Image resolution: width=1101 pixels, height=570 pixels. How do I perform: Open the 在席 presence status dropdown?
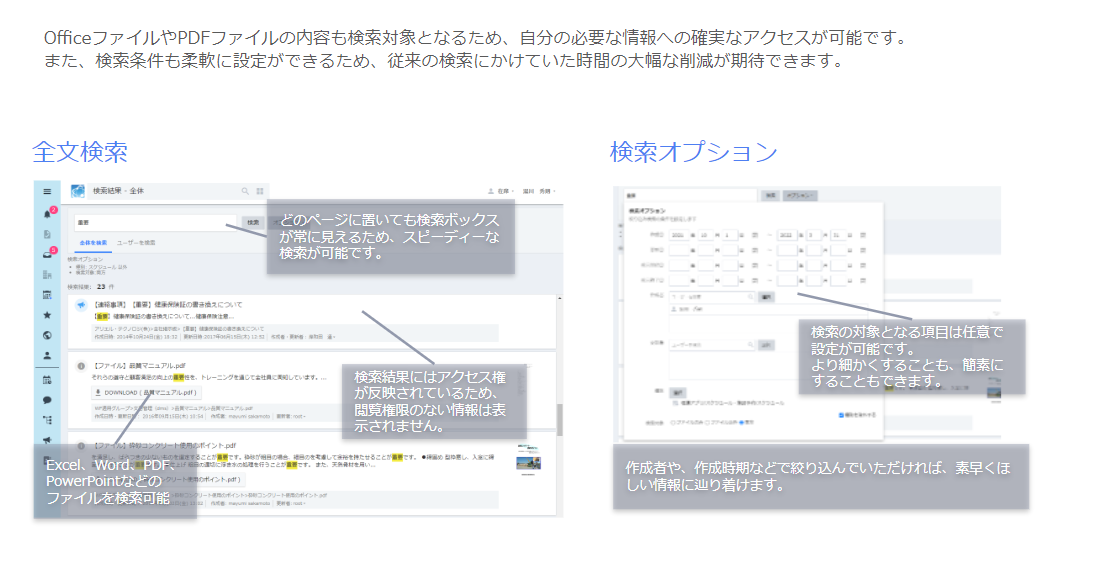pyautogui.click(x=500, y=190)
